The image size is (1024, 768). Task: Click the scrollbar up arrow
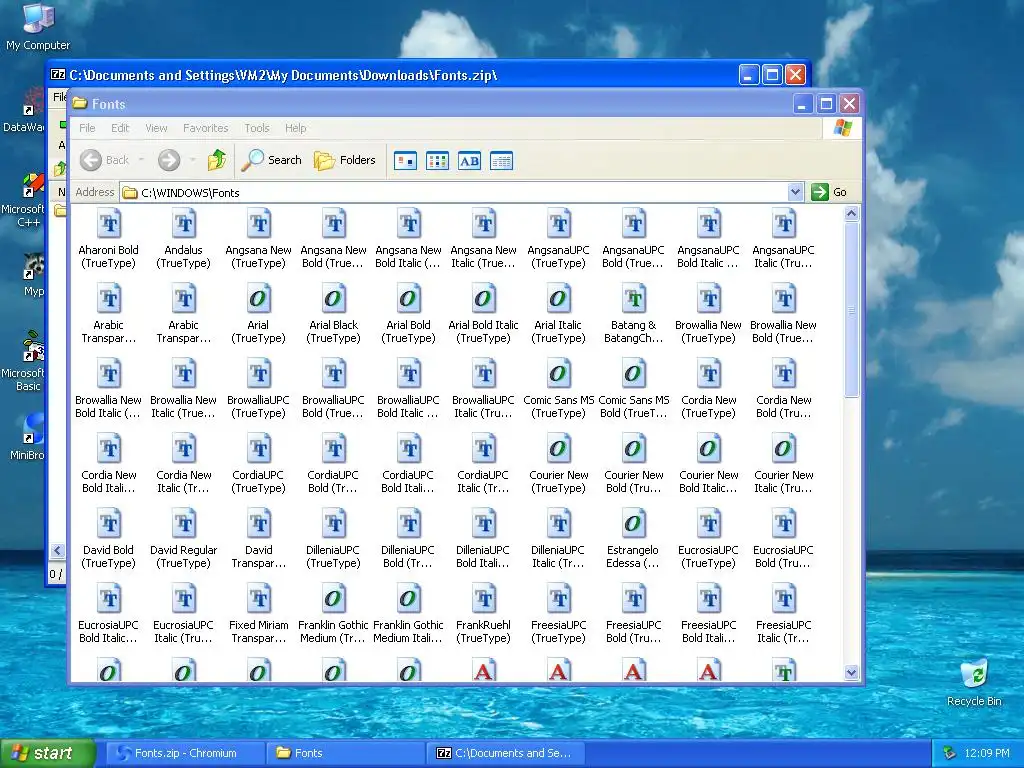[851, 214]
